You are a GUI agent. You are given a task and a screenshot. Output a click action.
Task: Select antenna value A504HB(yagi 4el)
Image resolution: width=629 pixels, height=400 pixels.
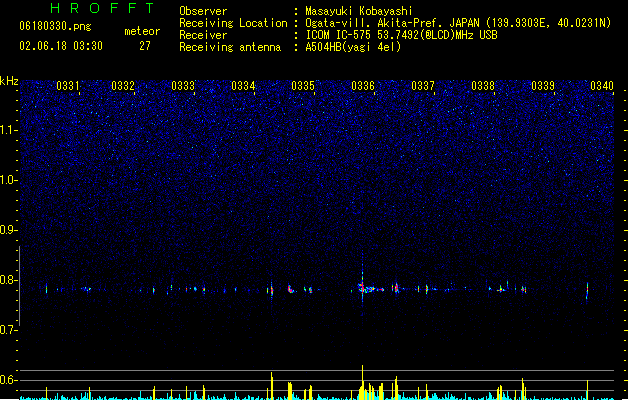(x=353, y=47)
